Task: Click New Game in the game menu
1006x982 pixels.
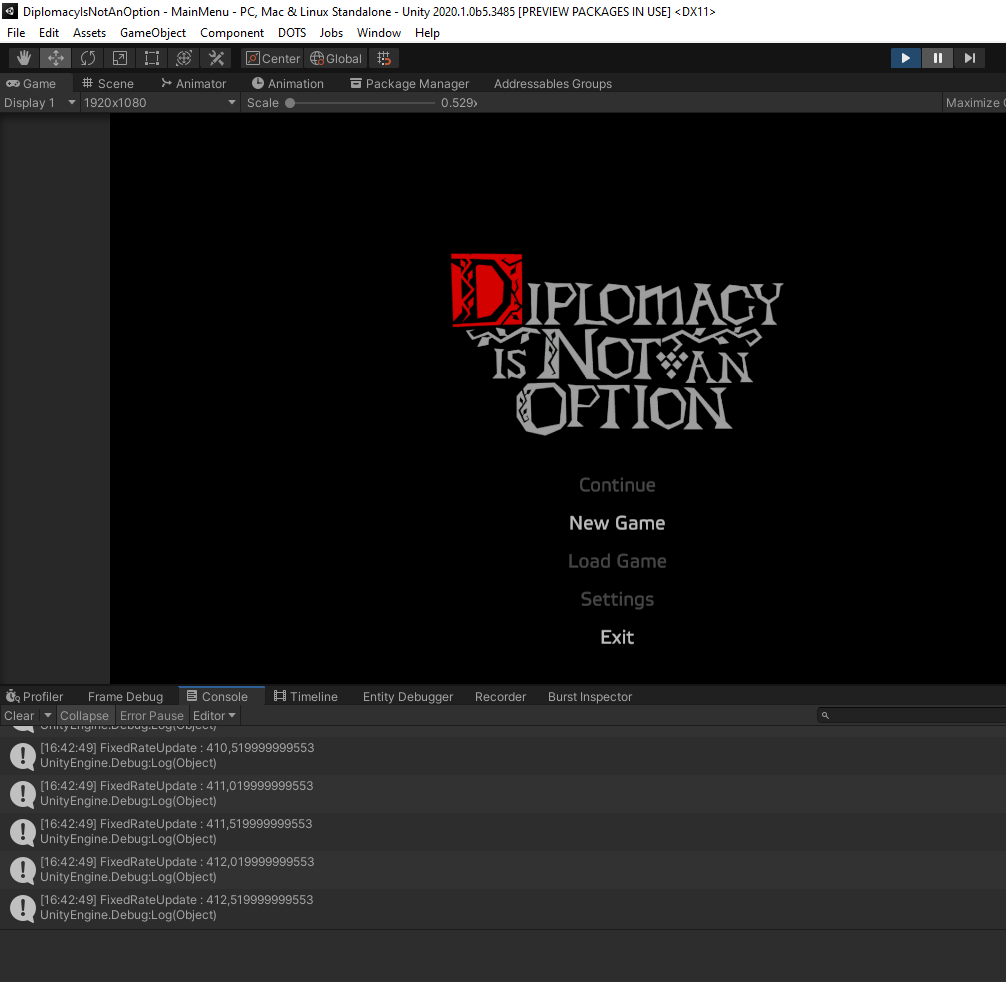Action: point(617,523)
